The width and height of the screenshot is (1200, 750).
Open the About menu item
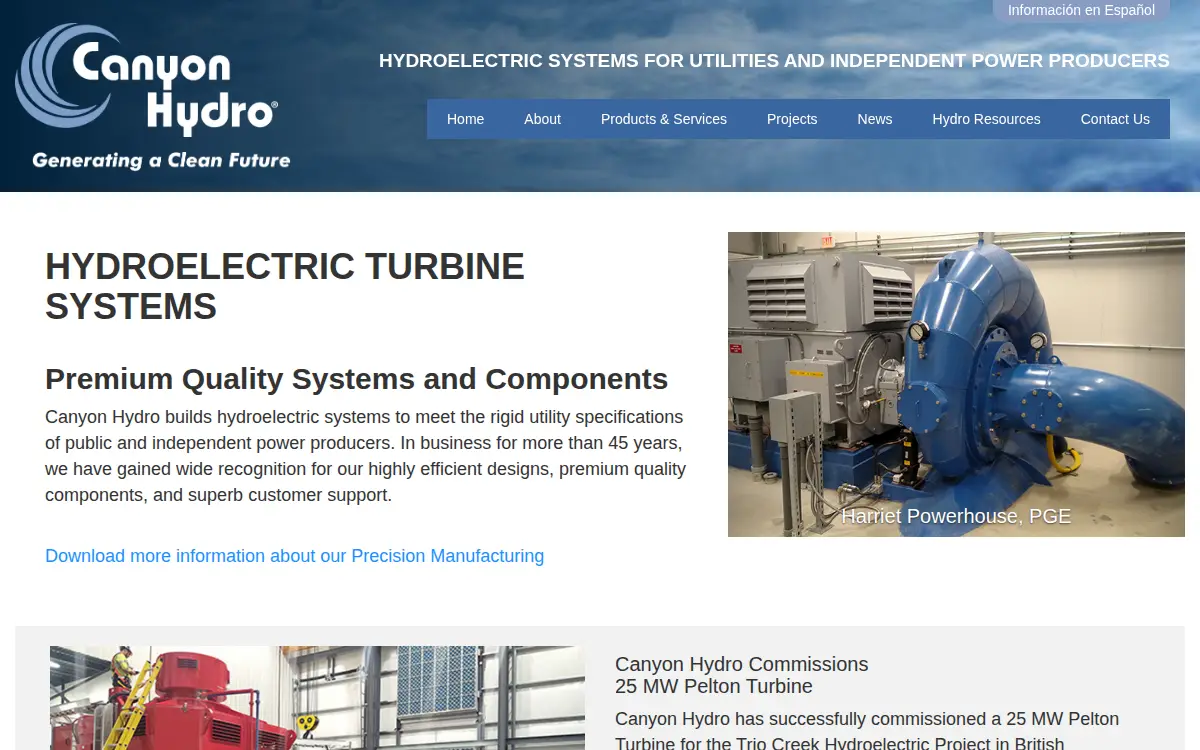click(542, 119)
